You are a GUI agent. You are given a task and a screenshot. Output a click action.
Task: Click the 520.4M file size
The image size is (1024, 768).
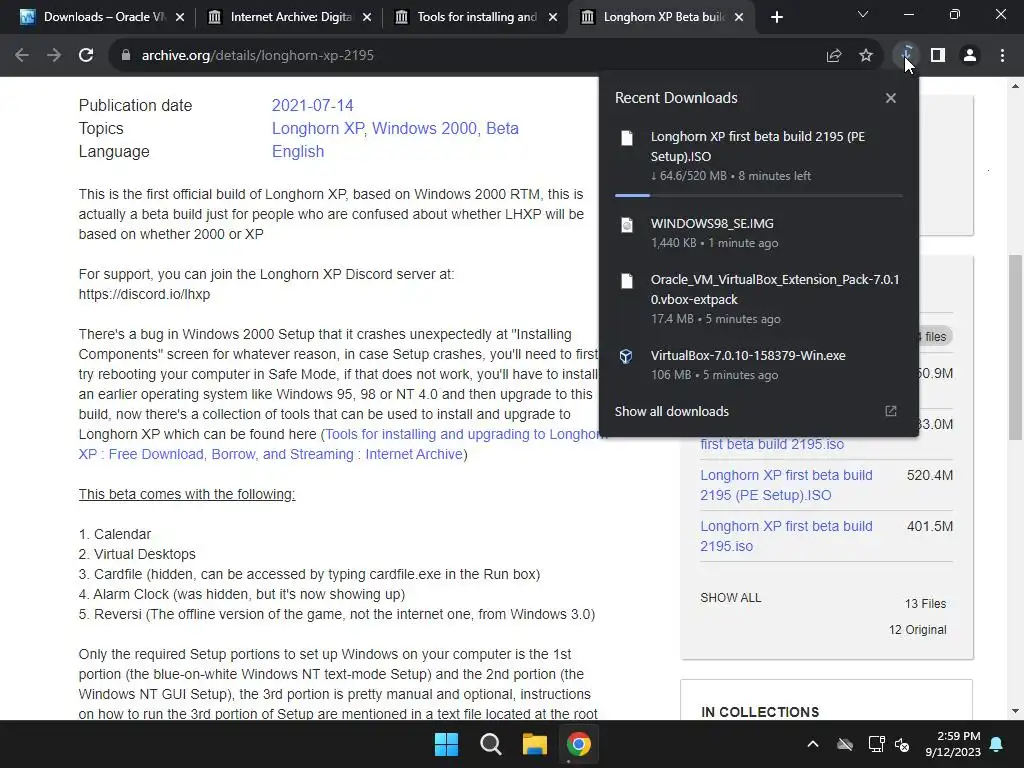[x=930, y=475]
